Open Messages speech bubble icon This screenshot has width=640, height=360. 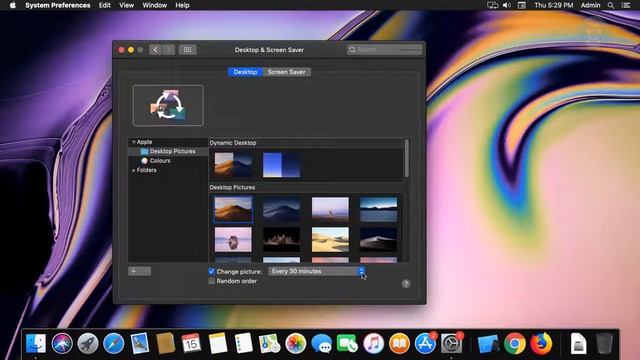(322, 343)
